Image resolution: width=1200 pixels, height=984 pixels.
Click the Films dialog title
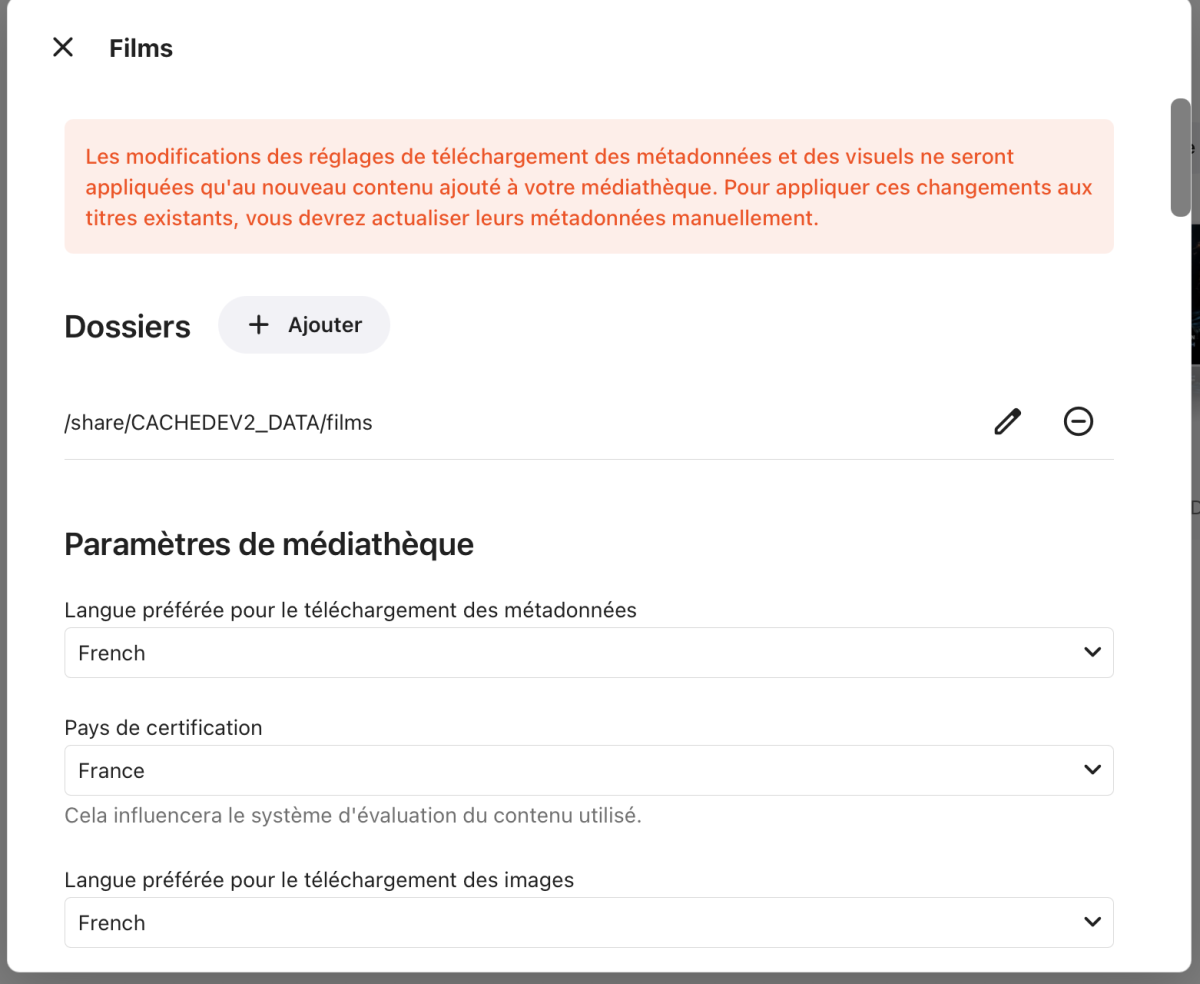coord(140,47)
